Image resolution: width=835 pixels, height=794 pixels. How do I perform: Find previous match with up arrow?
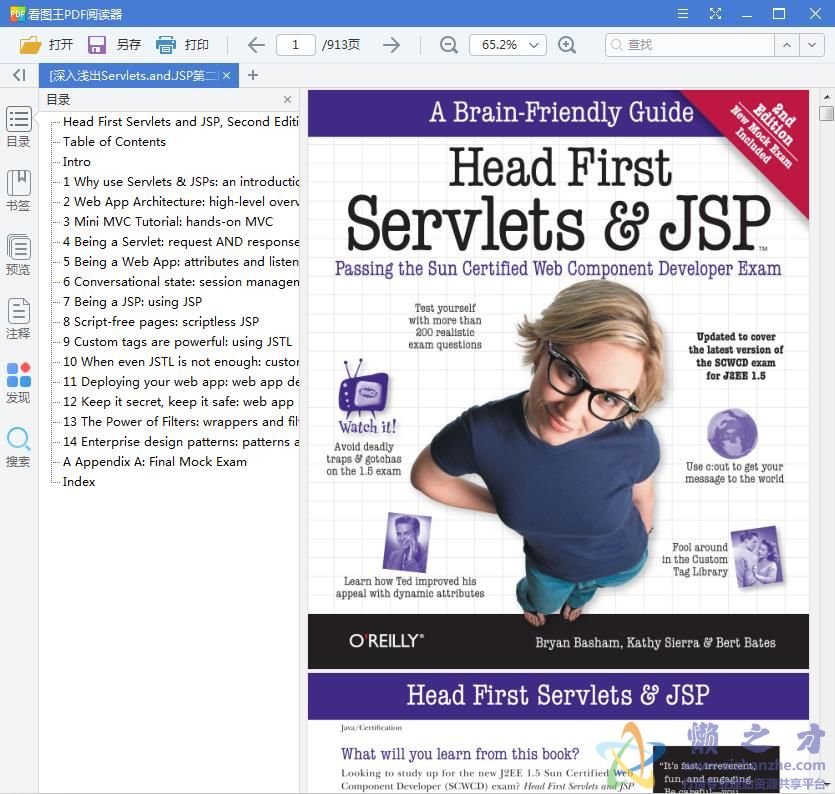pos(787,45)
